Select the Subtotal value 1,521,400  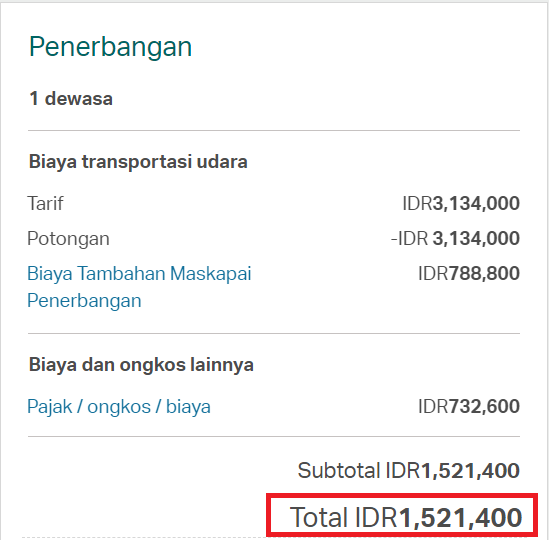470,470
